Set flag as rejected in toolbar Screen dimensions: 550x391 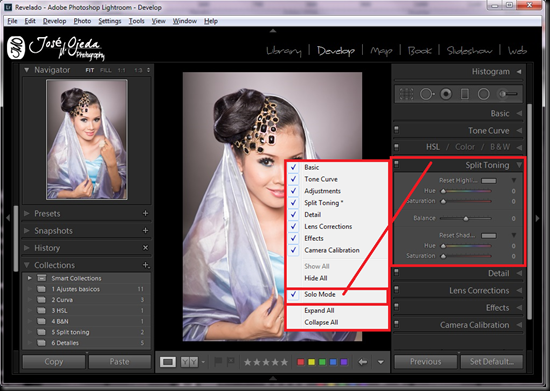[230, 362]
